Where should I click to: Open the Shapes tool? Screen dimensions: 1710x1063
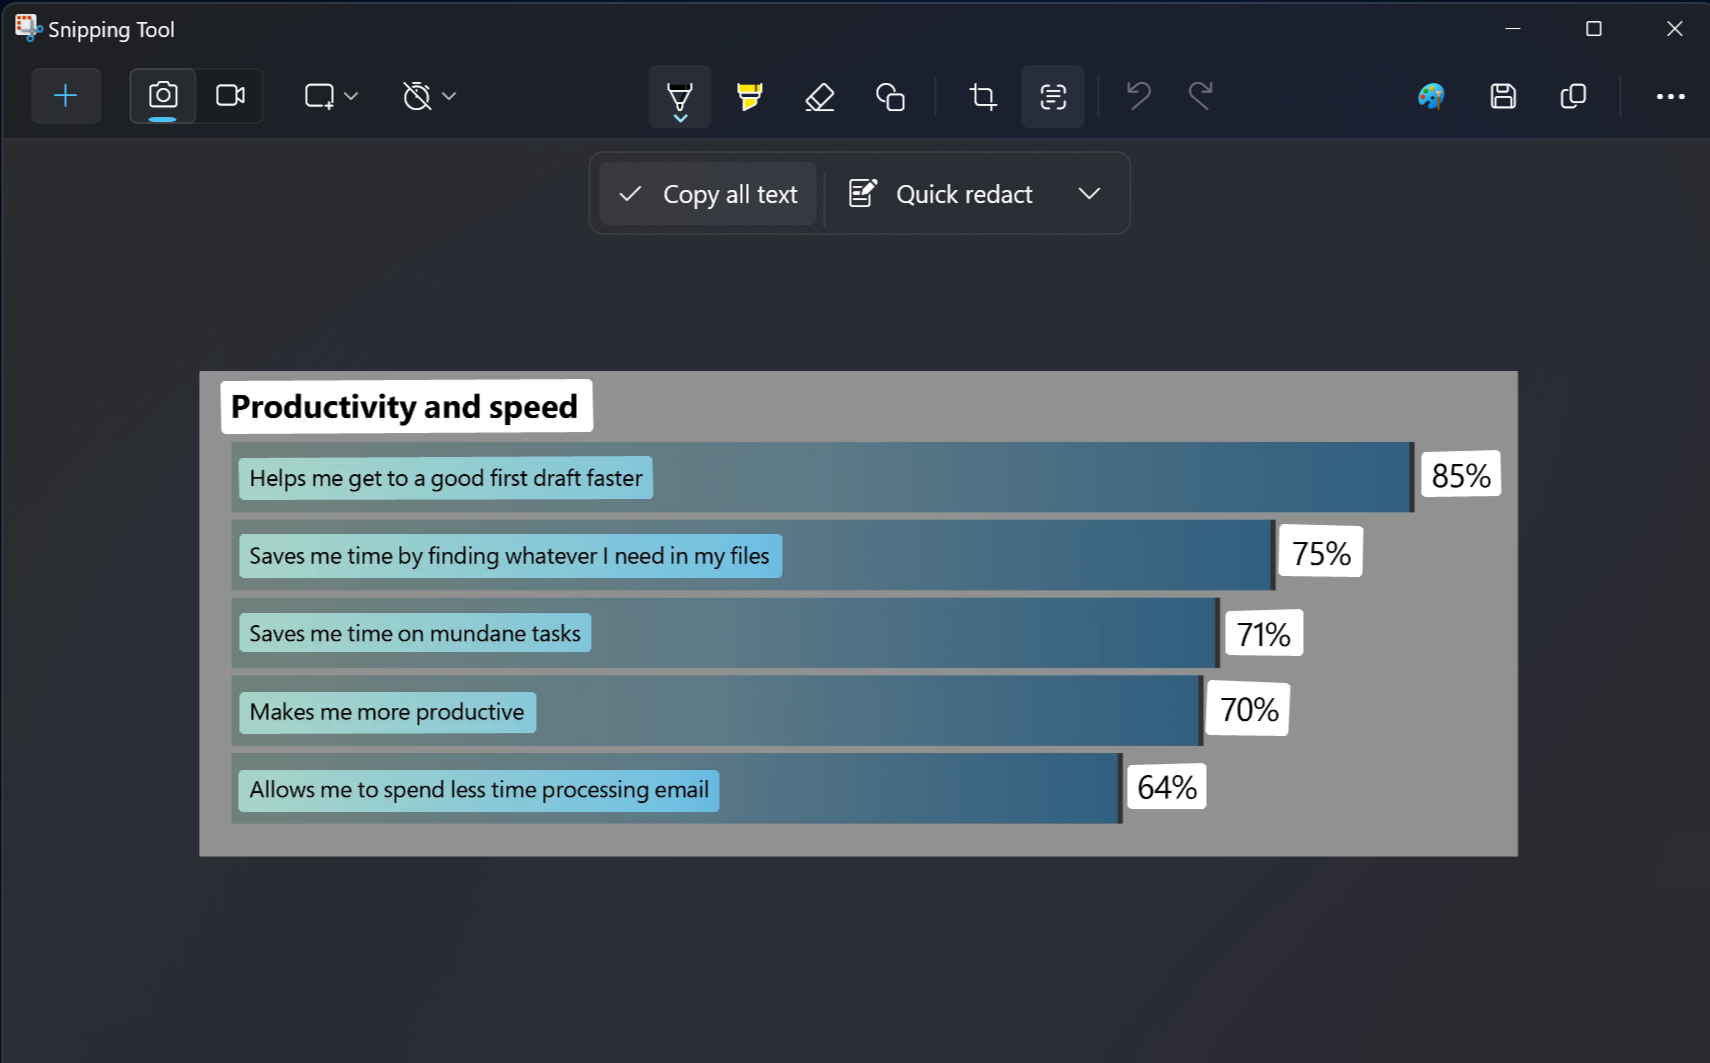(890, 96)
